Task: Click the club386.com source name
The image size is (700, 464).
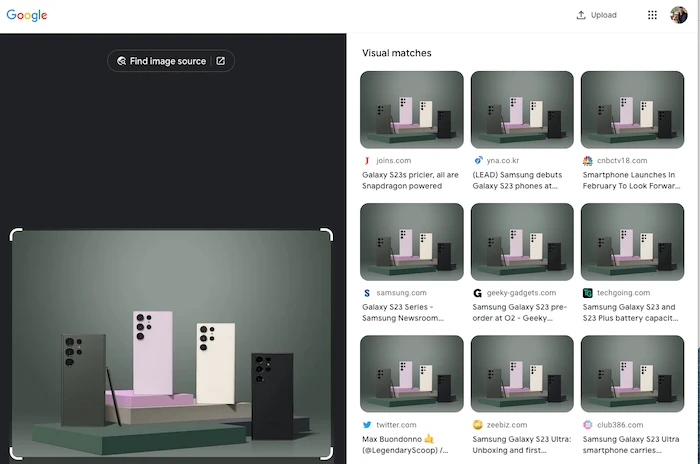Action: coord(620,425)
